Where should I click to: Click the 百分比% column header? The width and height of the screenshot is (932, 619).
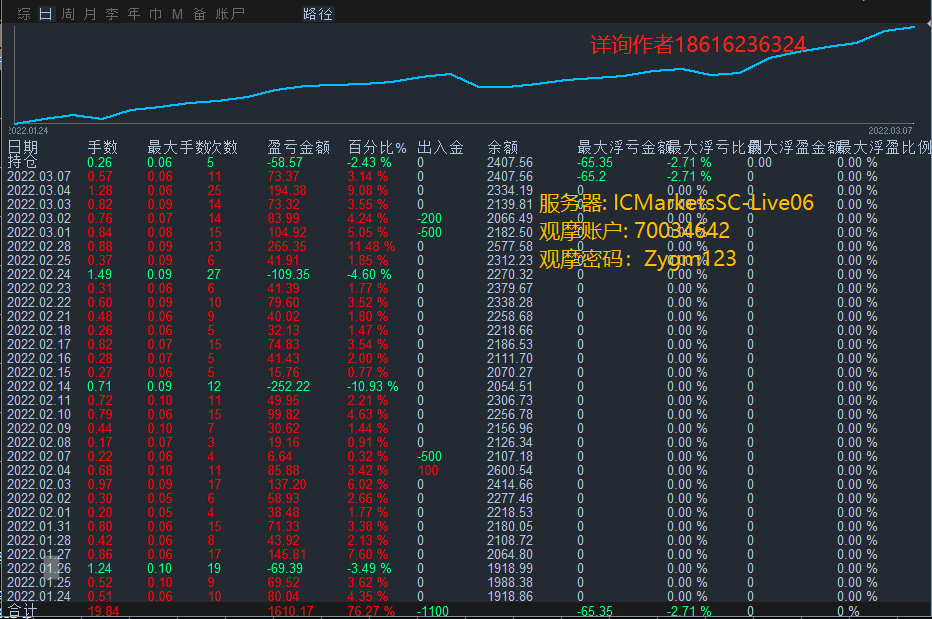(x=376, y=147)
